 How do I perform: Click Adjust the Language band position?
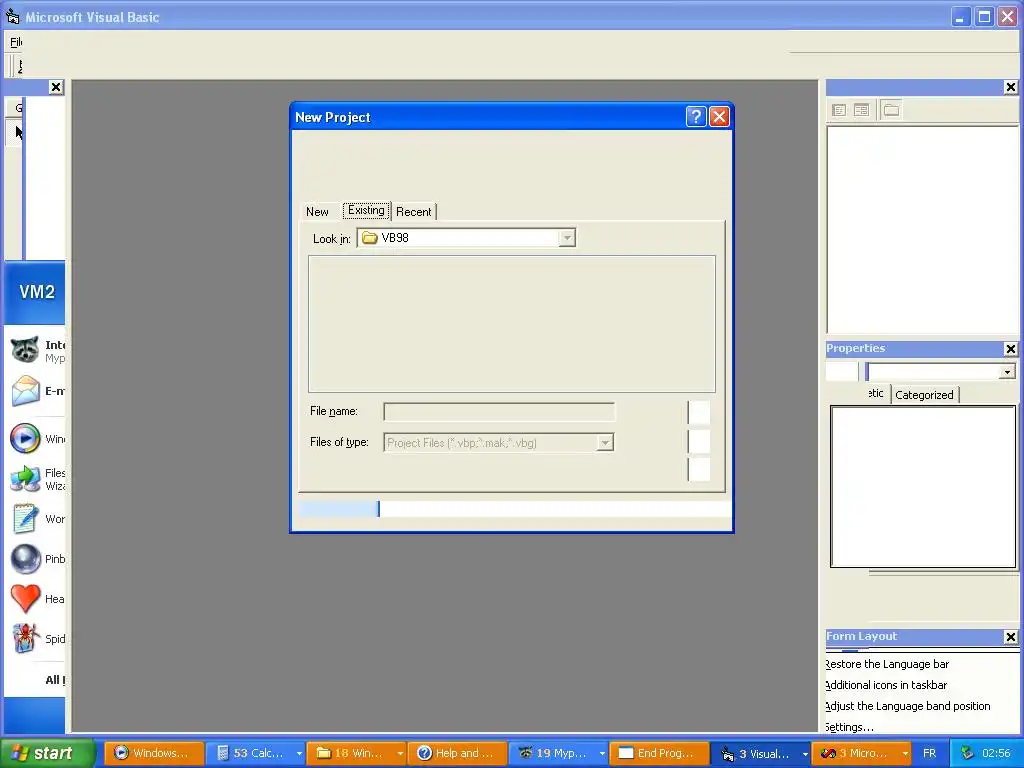(x=908, y=706)
